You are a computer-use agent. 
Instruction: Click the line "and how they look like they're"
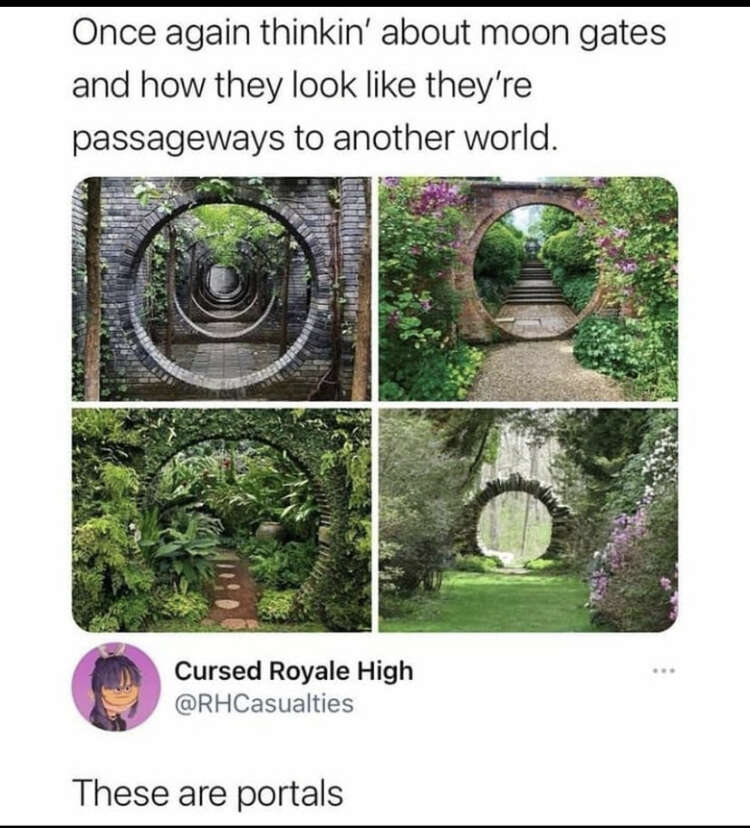pyautogui.click(x=302, y=86)
